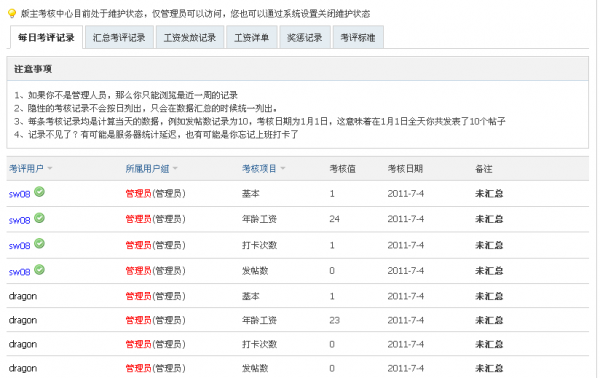The height and width of the screenshot is (378, 600).
Task: Open the 每日考评记录 tab
Action: click(46, 37)
